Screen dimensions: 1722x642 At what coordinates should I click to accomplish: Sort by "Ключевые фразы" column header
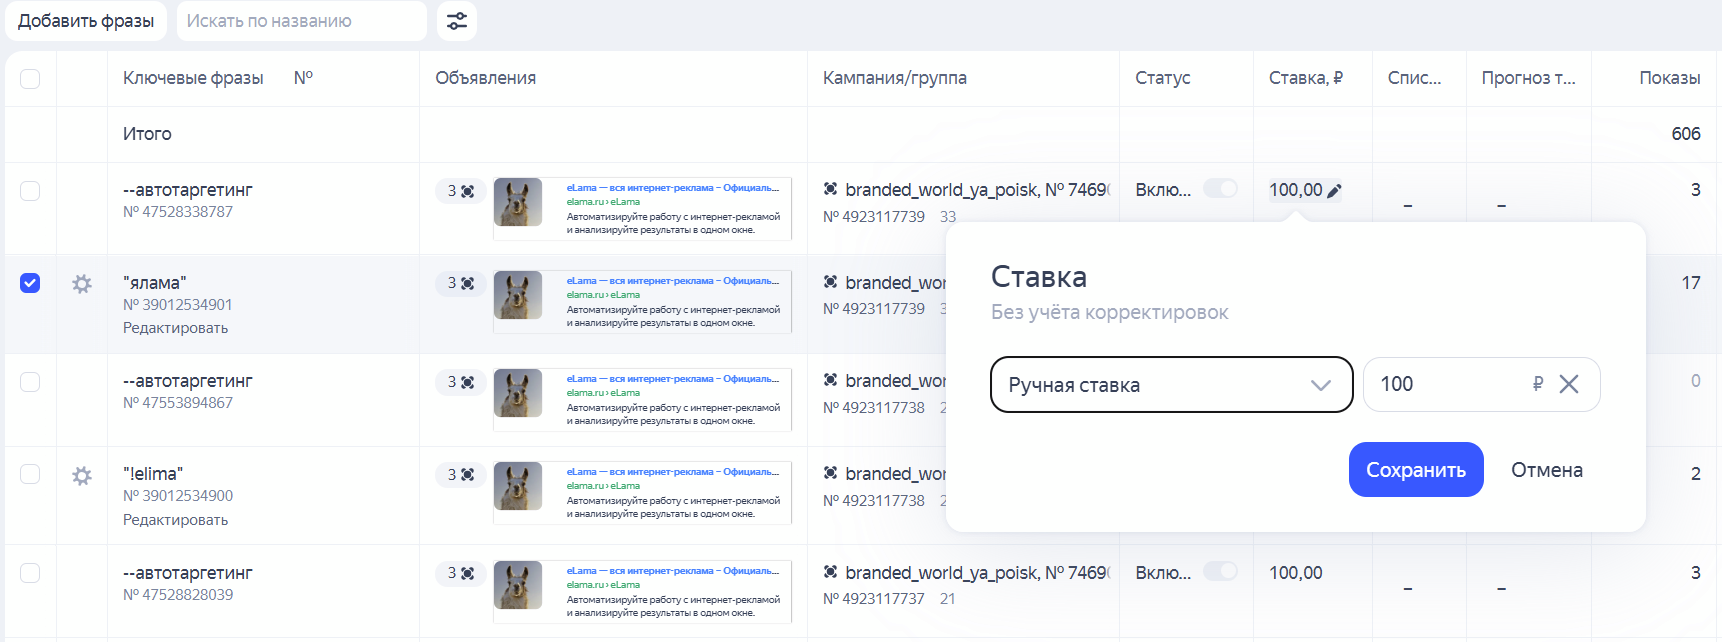pyautogui.click(x=193, y=78)
